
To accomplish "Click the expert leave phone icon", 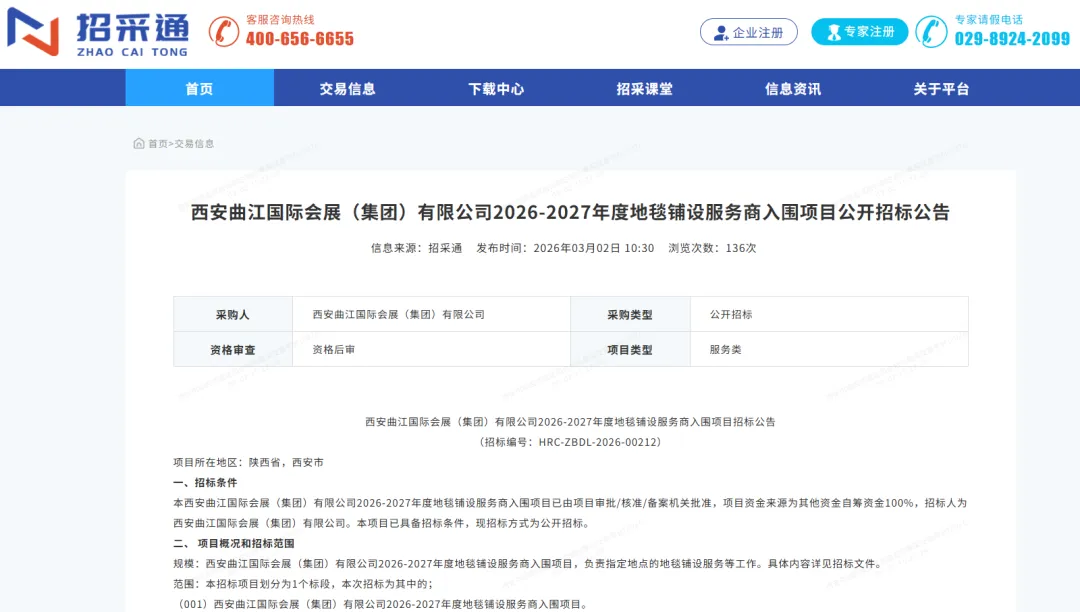I will click(932, 32).
